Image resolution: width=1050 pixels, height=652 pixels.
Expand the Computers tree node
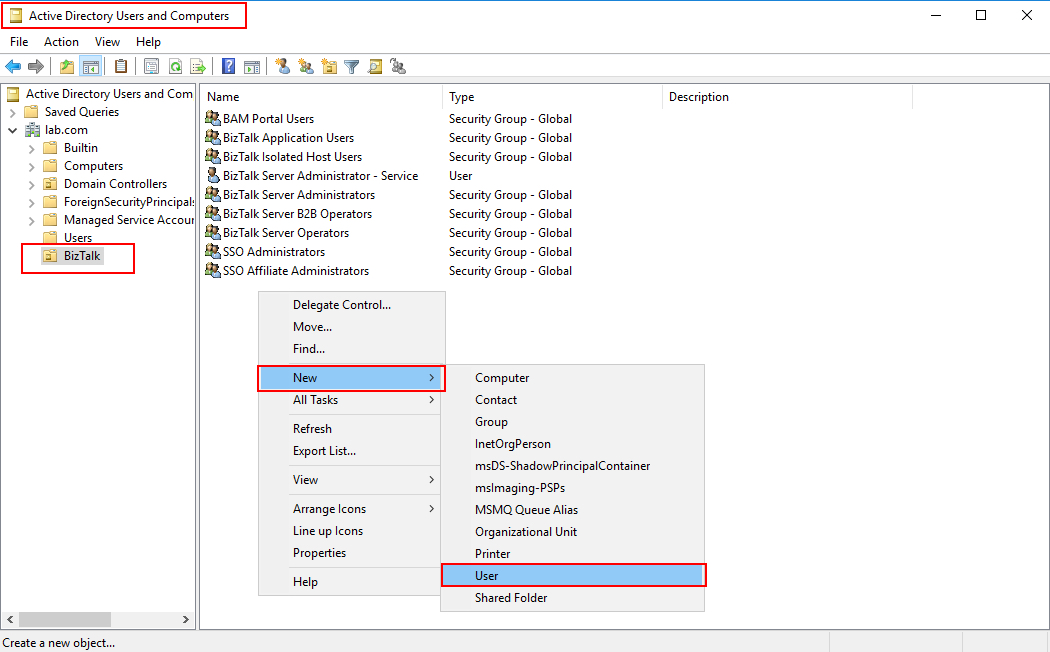31,167
